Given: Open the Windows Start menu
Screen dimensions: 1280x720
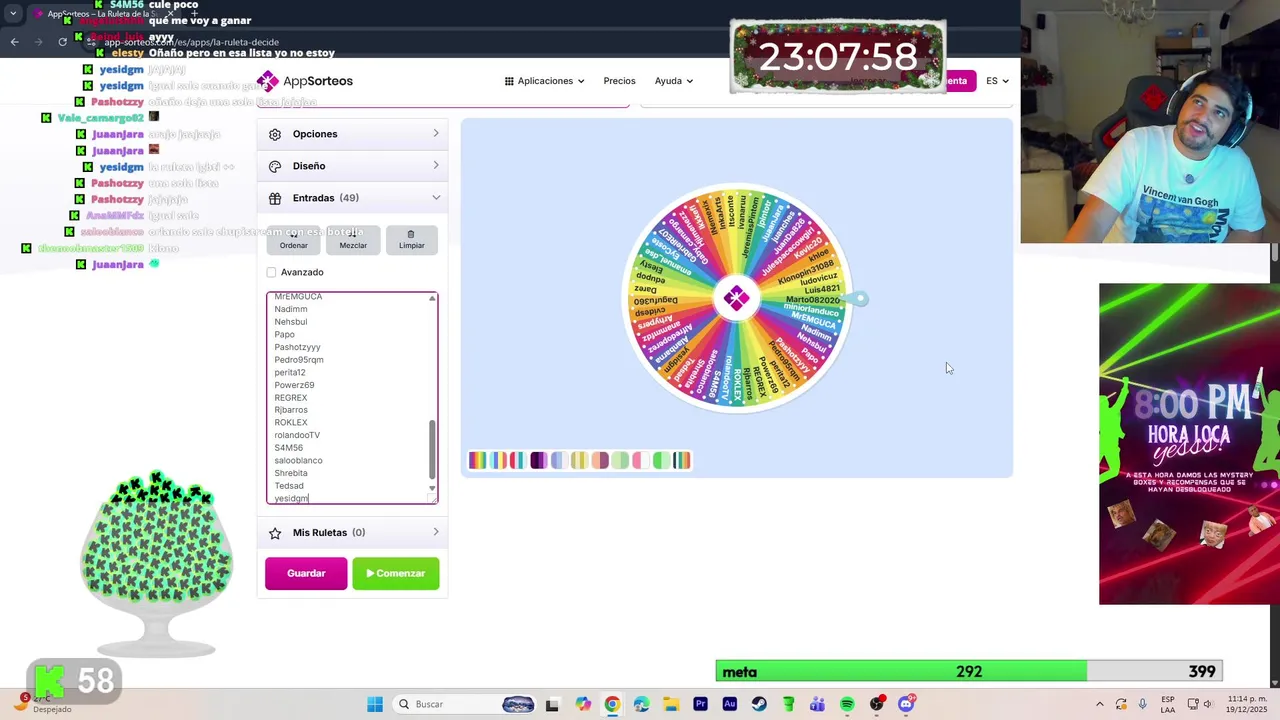Looking at the screenshot, I should 375,704.
